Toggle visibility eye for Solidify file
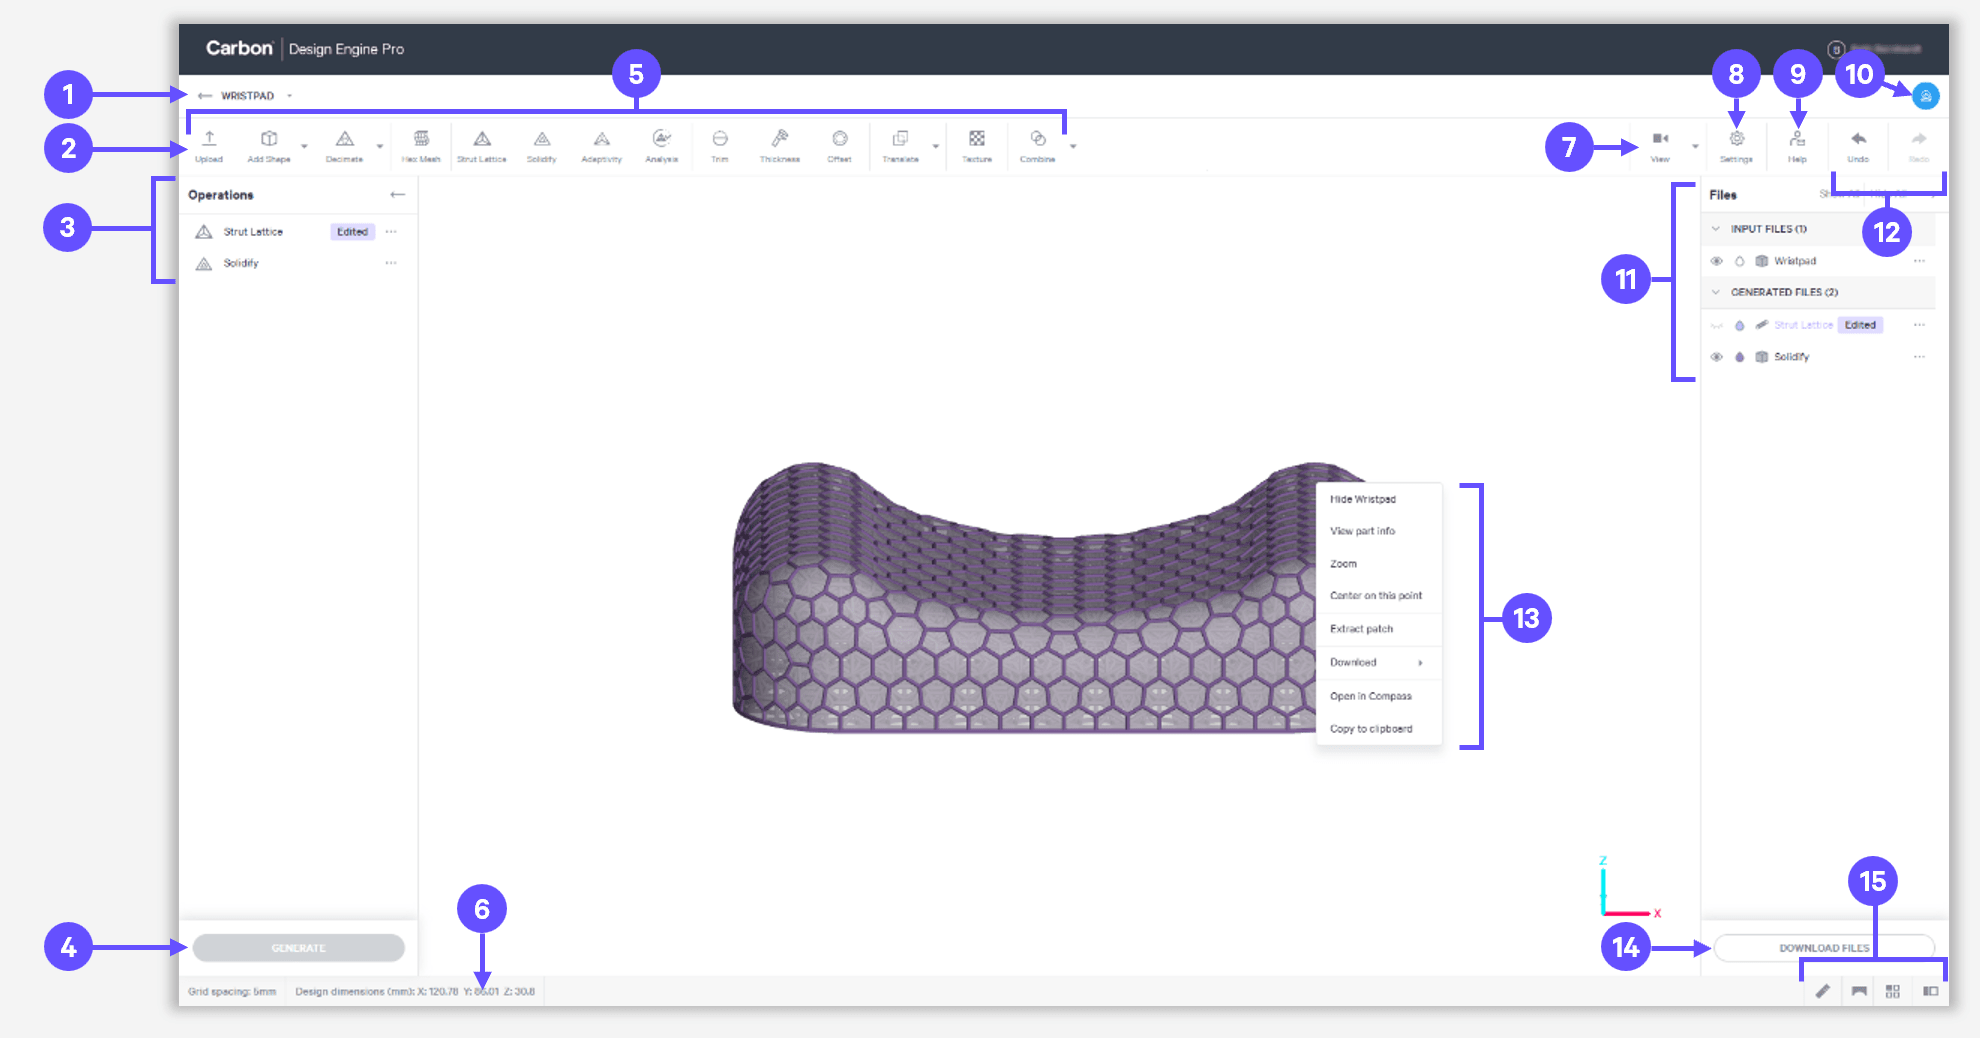The image size is (1980, 1038). point(1717,357)
